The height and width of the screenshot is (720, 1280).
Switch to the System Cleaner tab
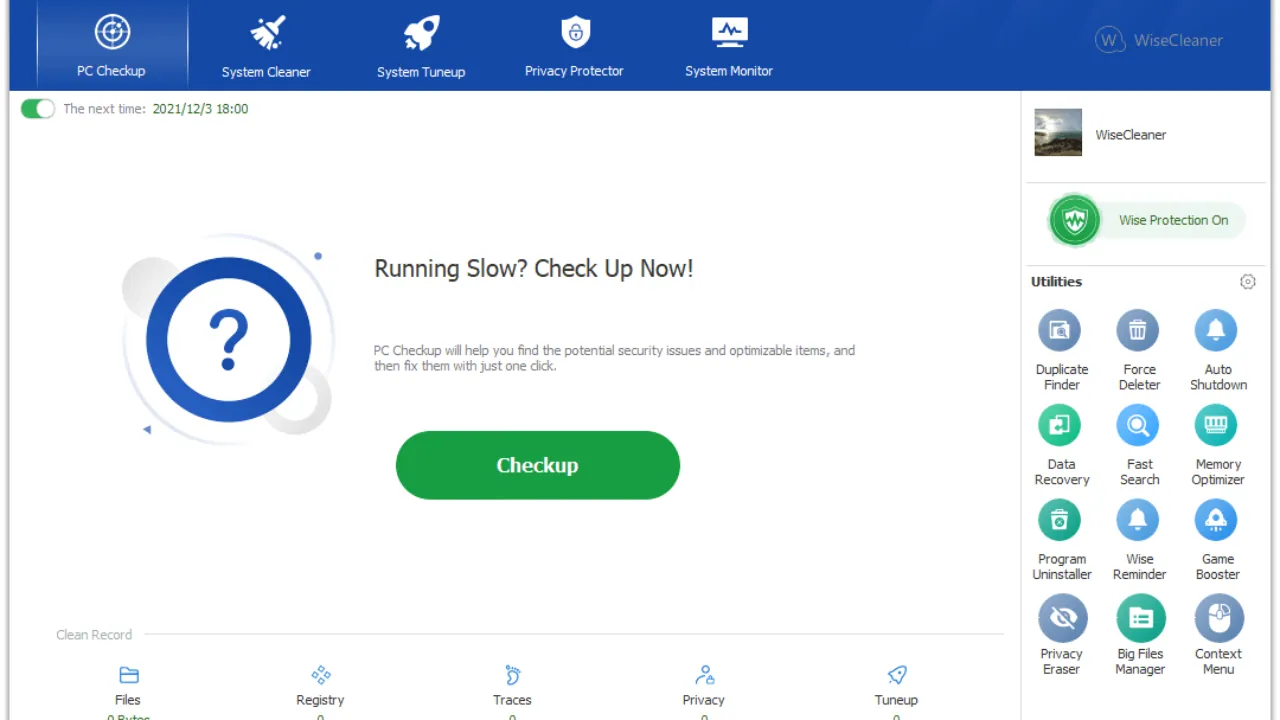tap(266, 45)
